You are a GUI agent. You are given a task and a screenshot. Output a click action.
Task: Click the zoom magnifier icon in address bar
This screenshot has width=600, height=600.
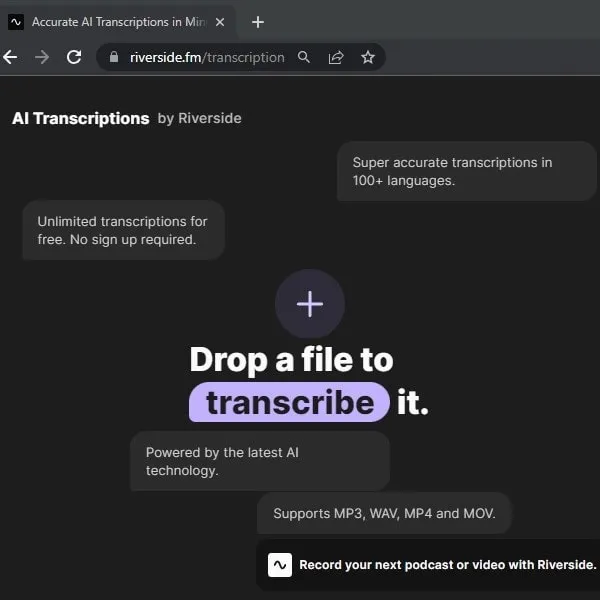pyautogui.click(x=304, y=57)
